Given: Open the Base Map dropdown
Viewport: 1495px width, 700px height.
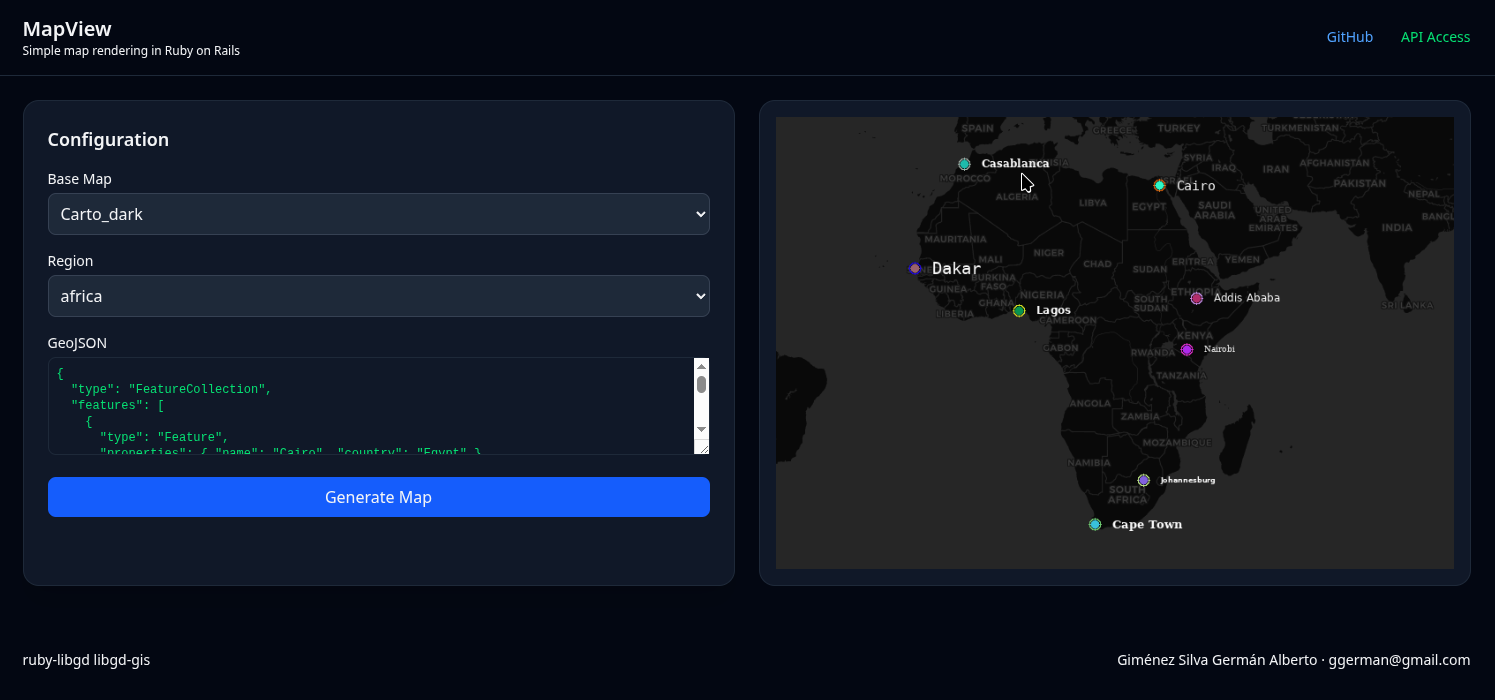Looking at the screenshot, I should click(x=378, y=214).
